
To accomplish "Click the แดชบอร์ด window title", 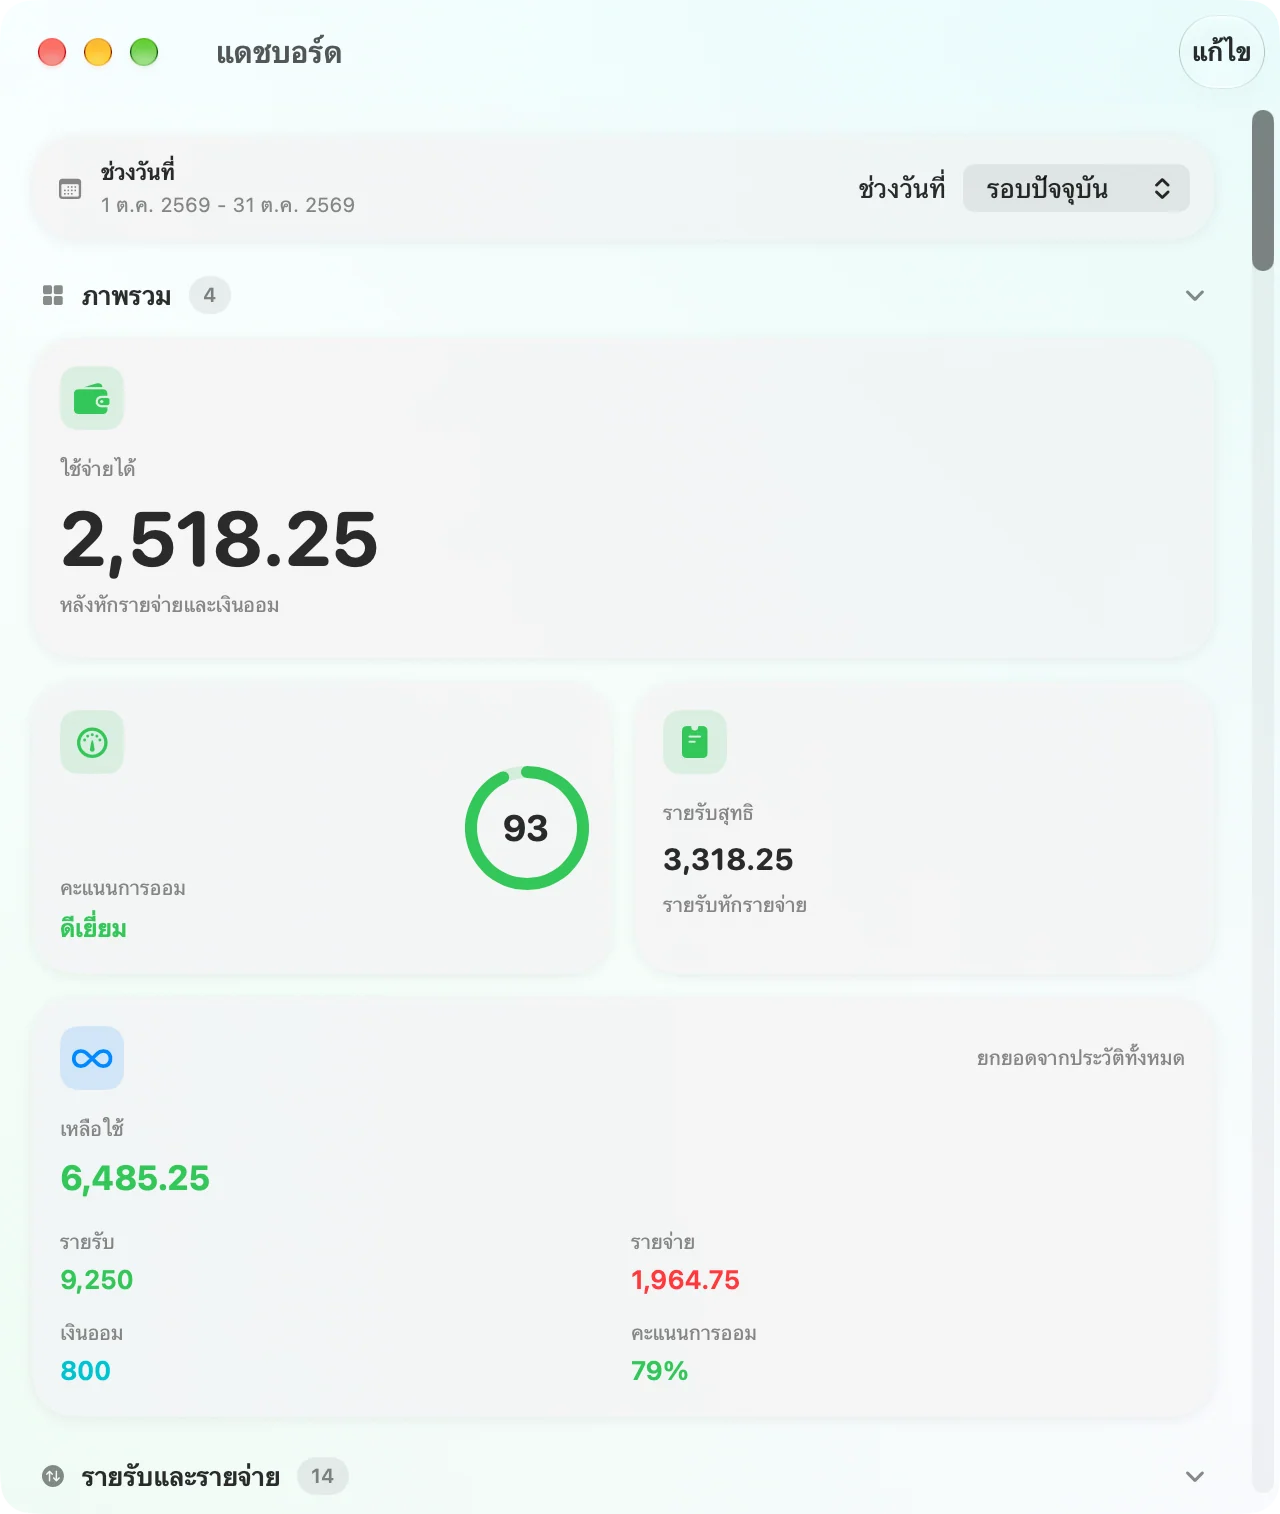I will [x=279, y=53].
